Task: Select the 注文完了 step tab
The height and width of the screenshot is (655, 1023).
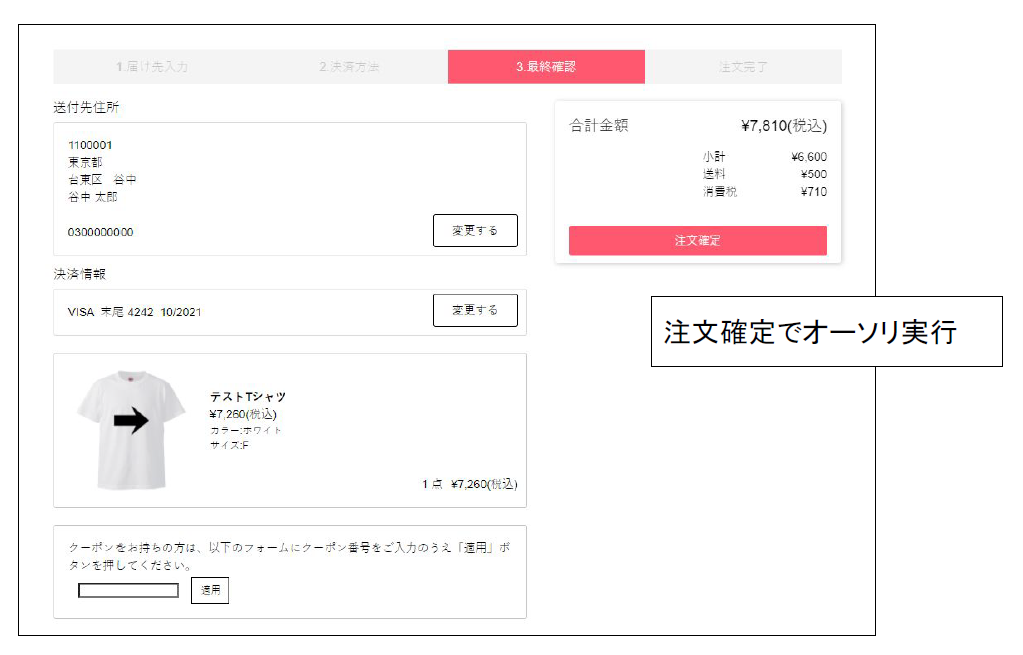Action: (743, 67)
